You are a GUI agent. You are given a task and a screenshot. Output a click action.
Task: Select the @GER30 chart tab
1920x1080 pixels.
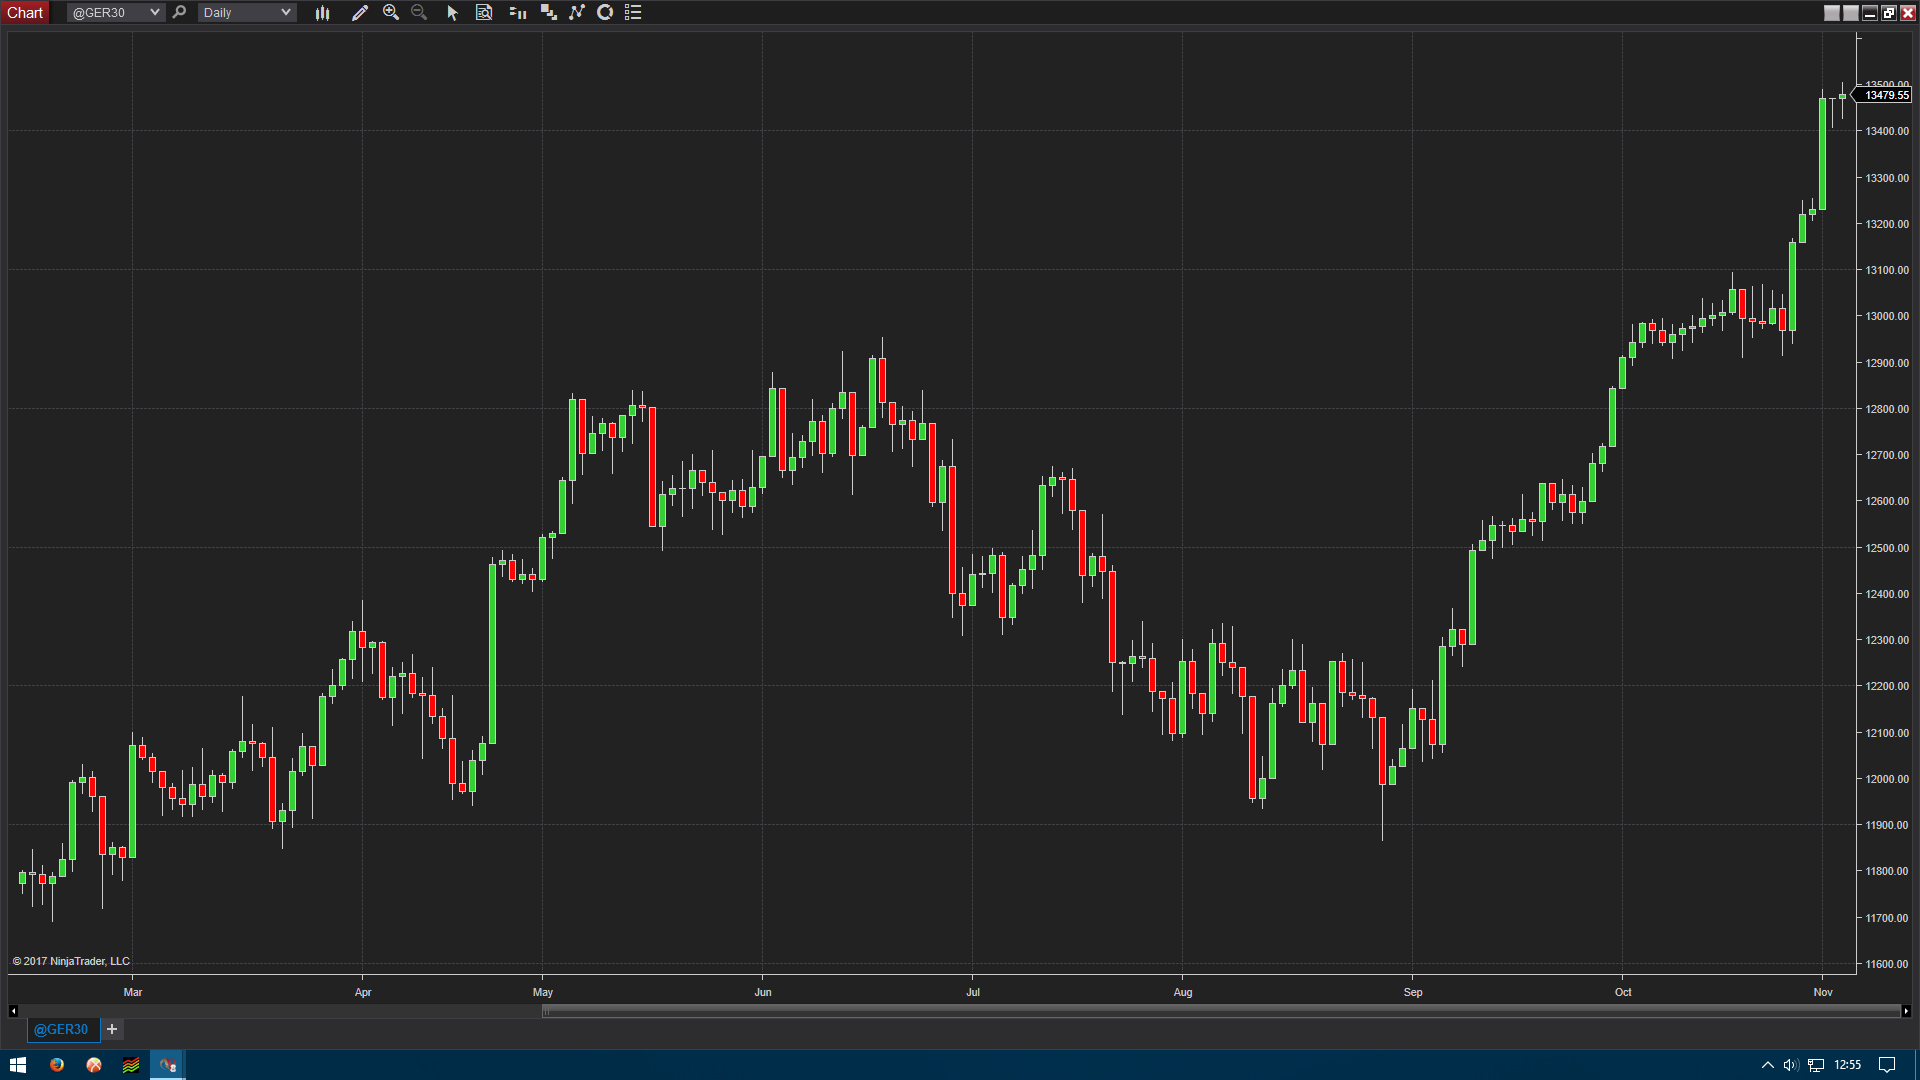[61, 1029]
